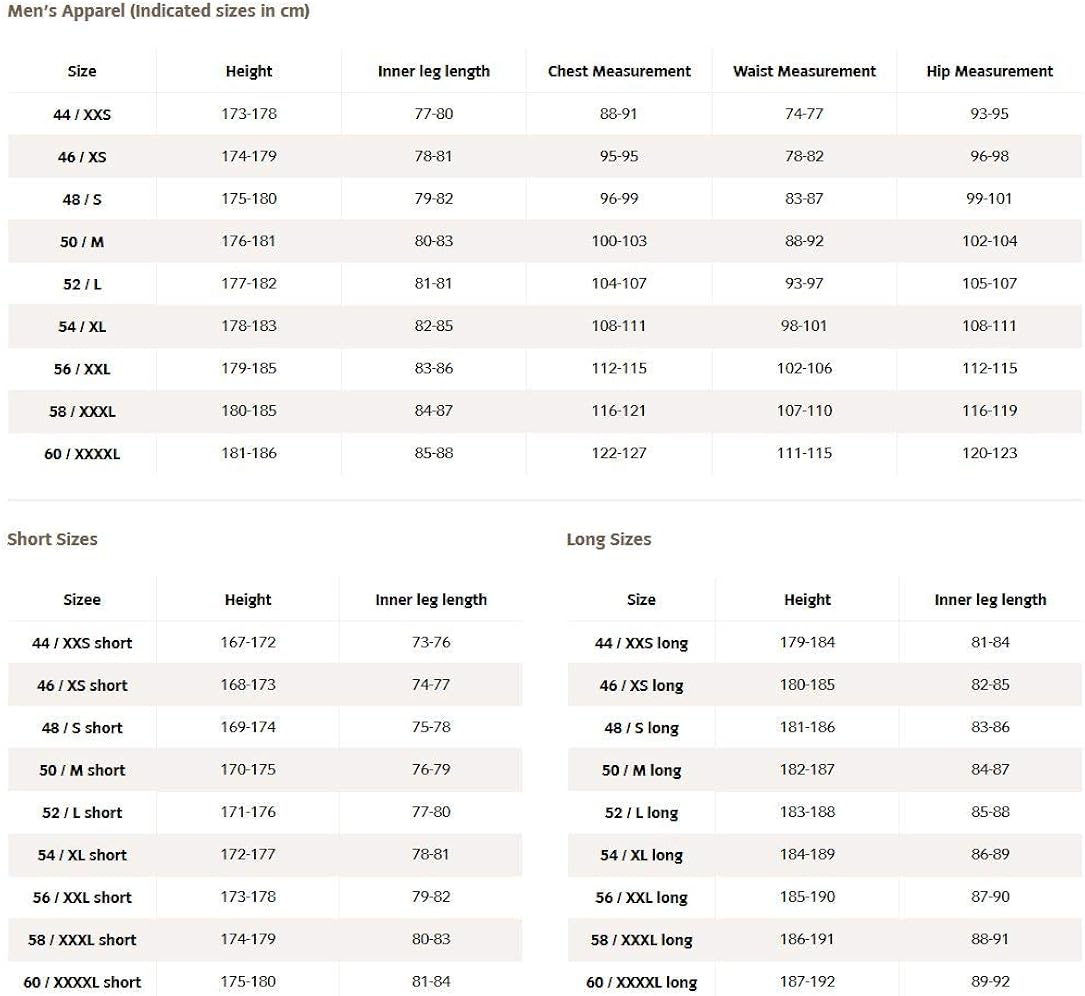Select the 46 / XS long size label
Screen dimensions: 1085x996
point(641,686)
